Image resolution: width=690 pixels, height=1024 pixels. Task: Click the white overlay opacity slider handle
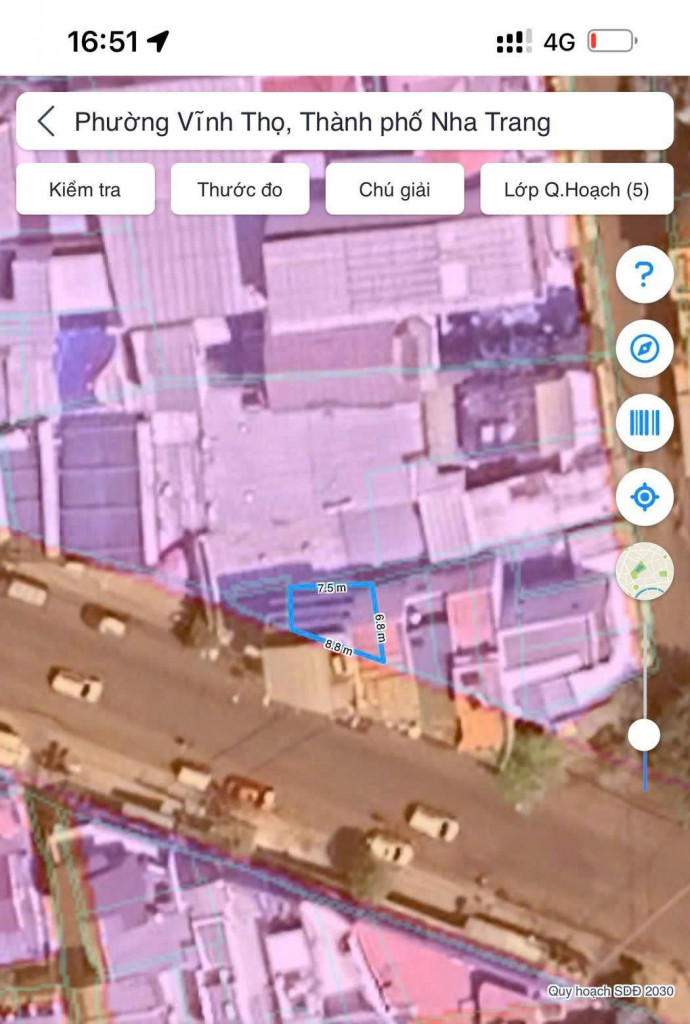point(644,735)
